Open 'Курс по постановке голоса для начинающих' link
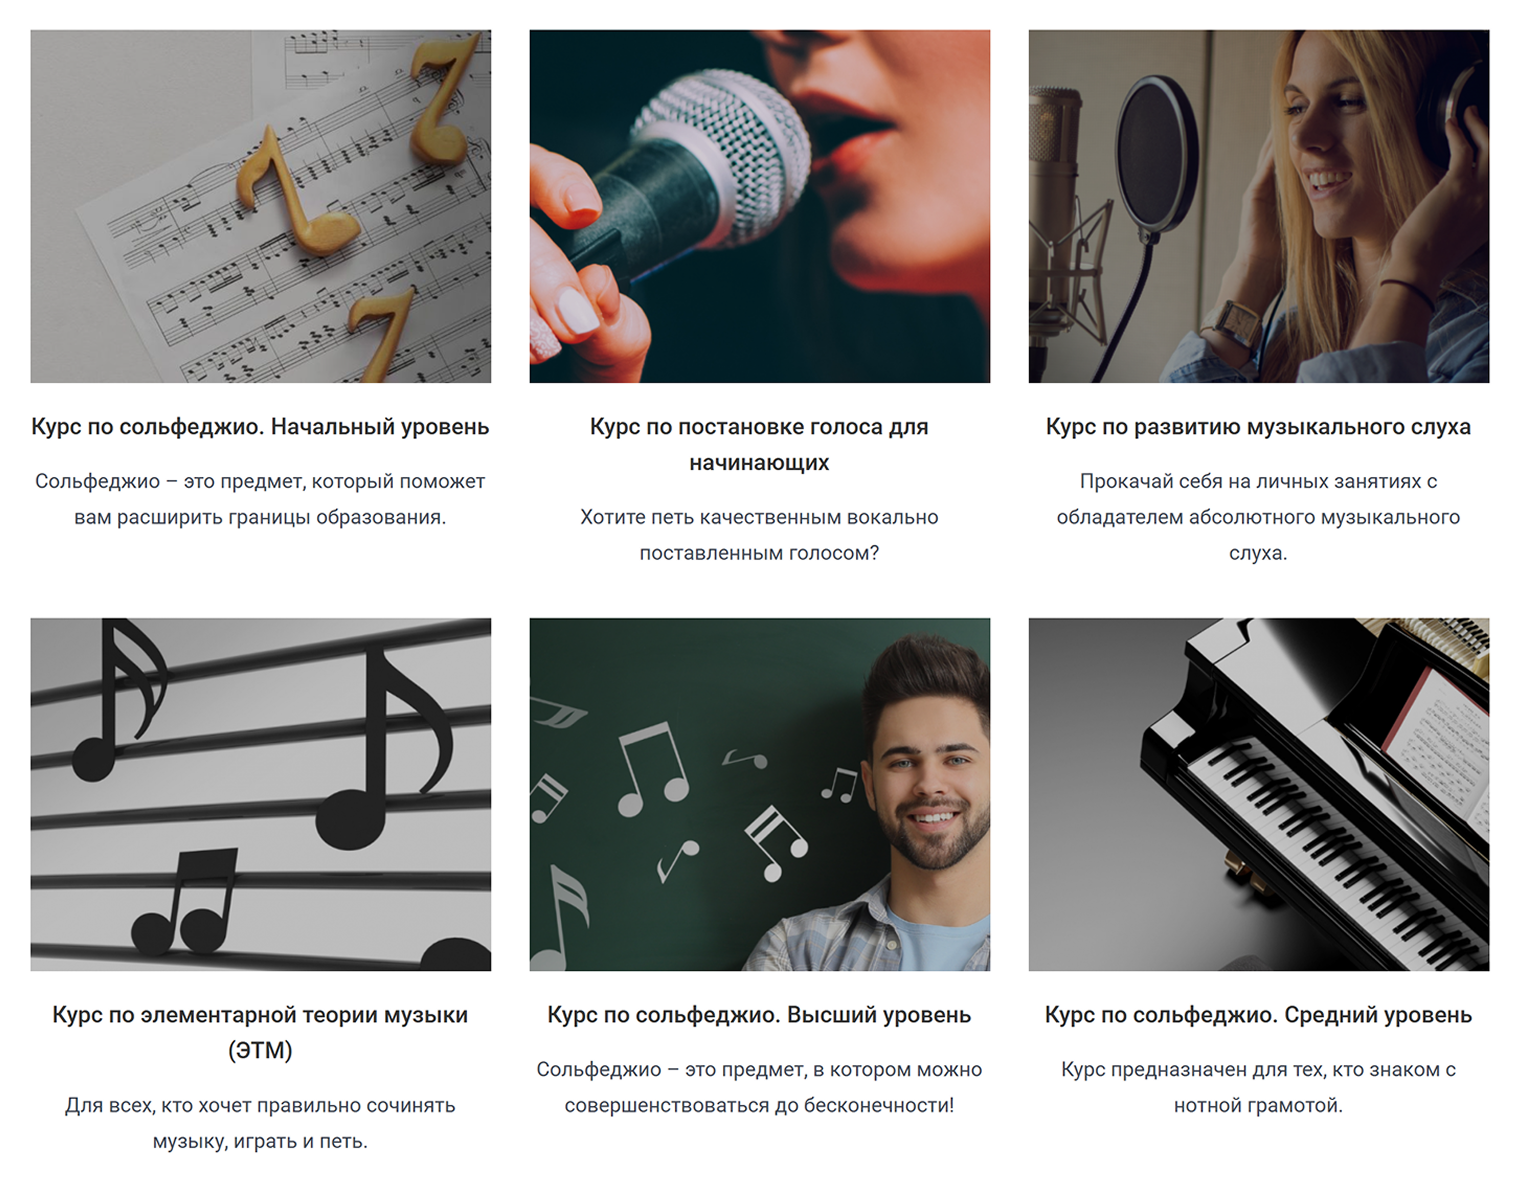The image size is (1520, 1192). (759, 444)
